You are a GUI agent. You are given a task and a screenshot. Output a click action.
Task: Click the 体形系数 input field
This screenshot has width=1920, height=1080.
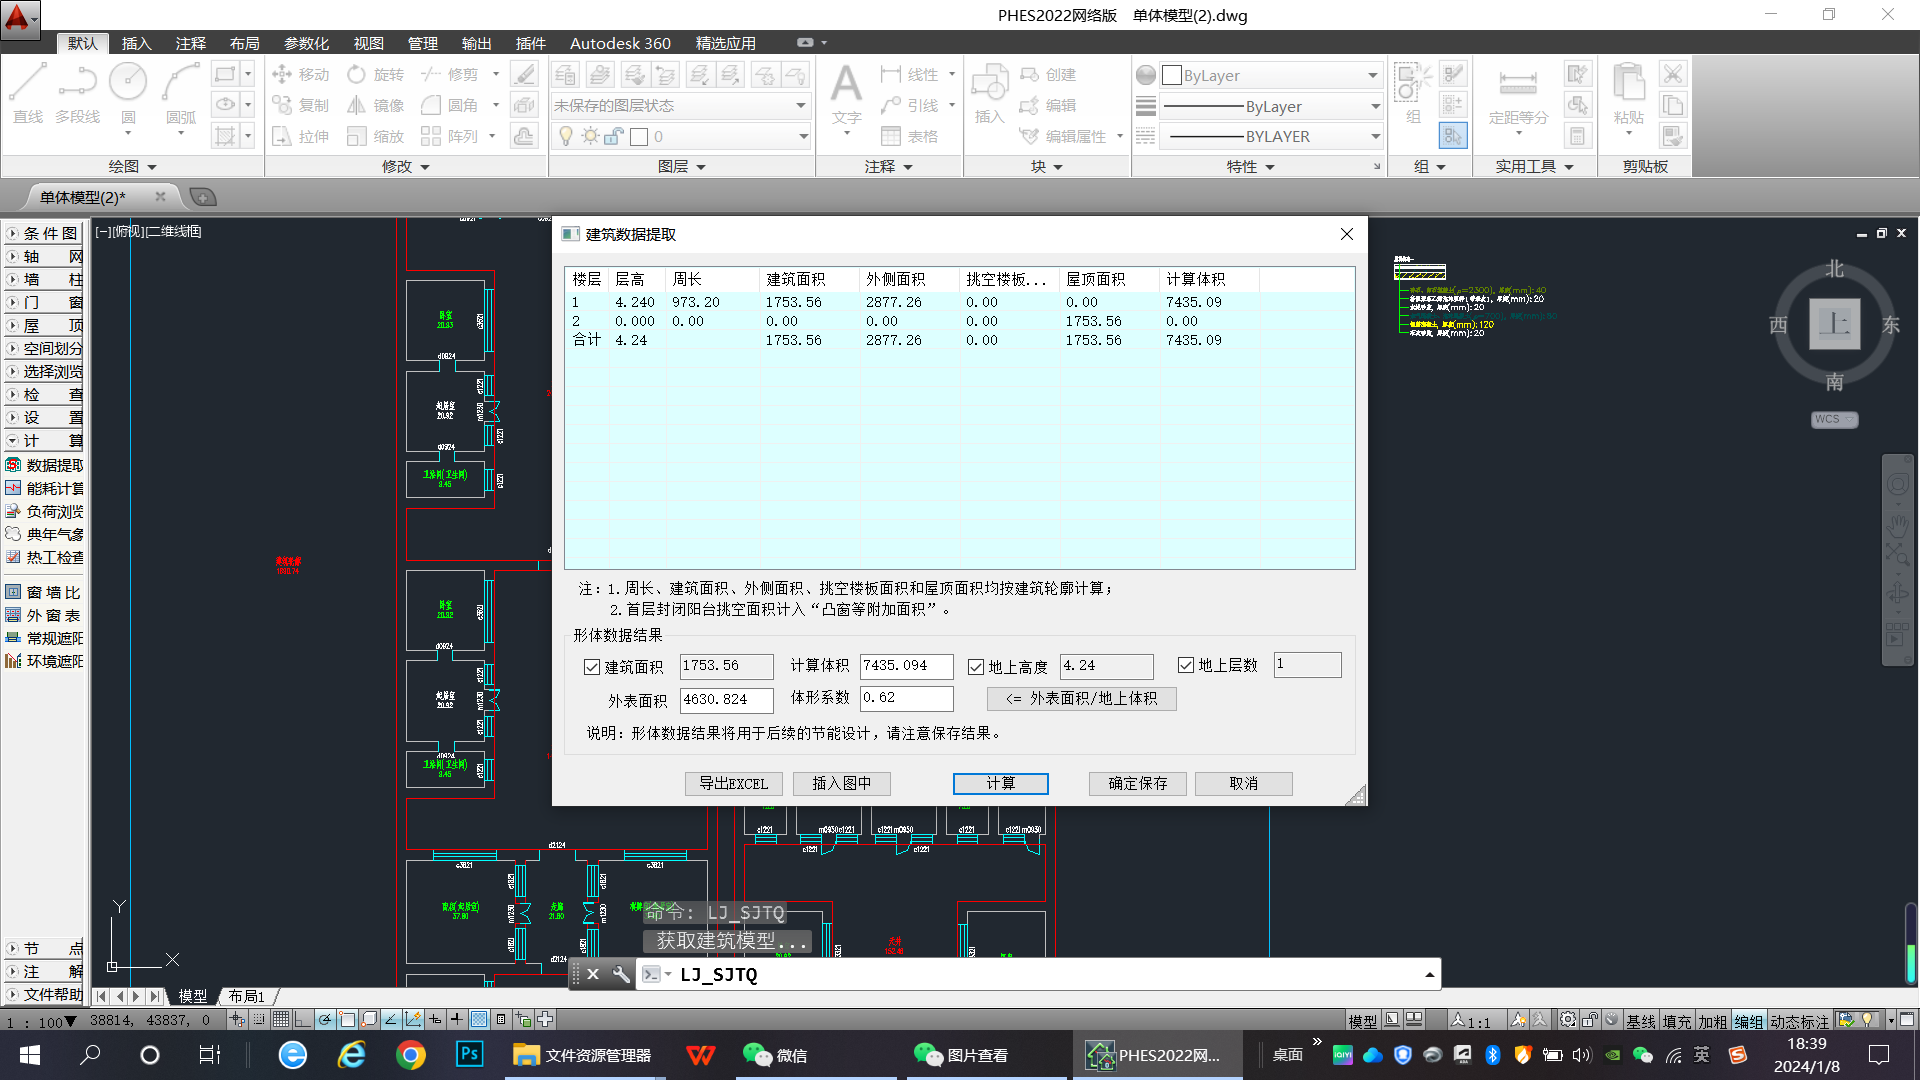[906, 698]
